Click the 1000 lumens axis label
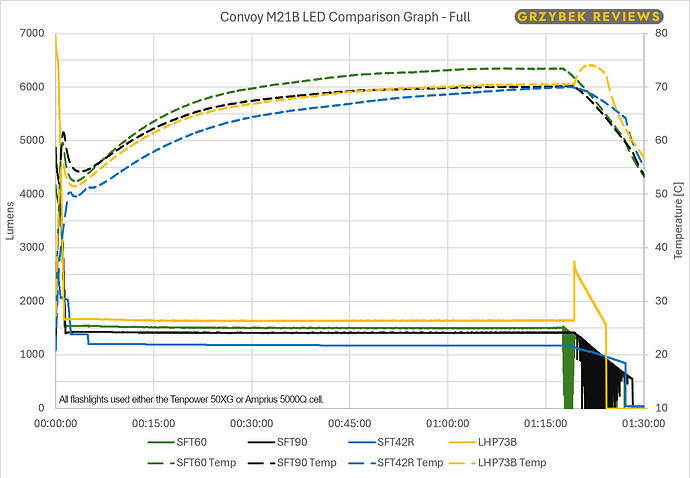 click(32, 354)
